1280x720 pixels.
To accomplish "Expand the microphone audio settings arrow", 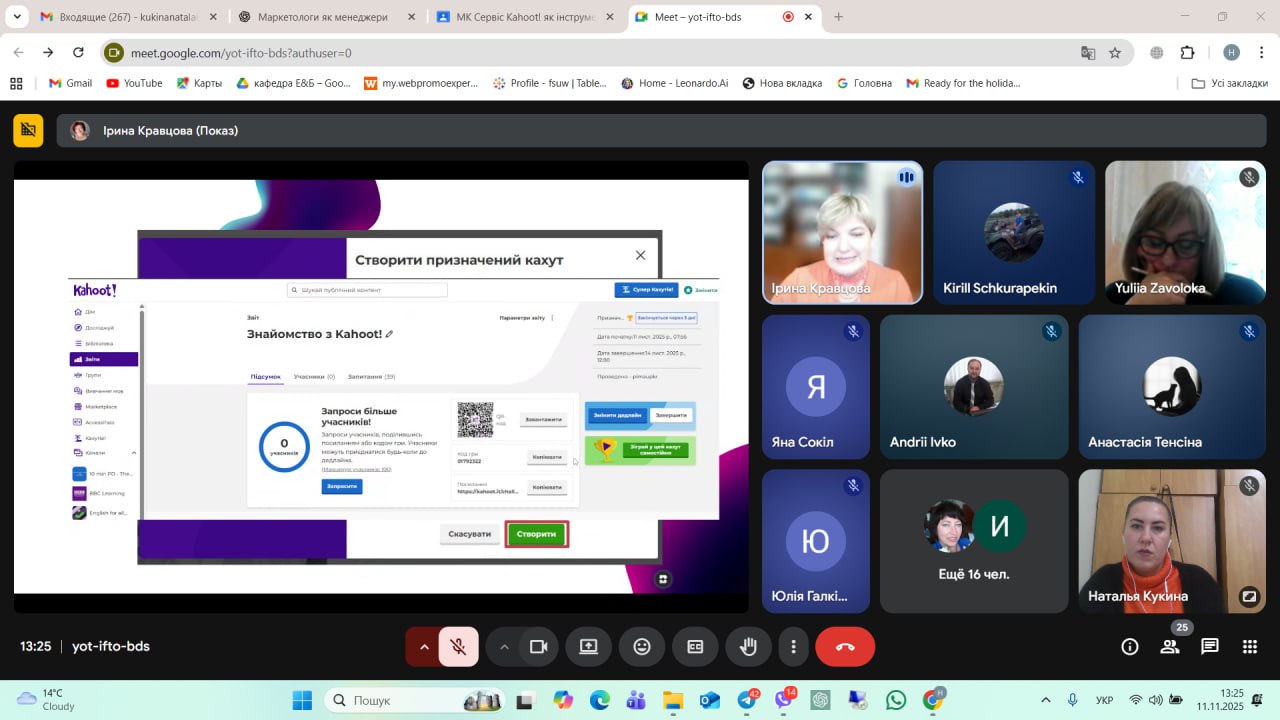I will point(424,647).
